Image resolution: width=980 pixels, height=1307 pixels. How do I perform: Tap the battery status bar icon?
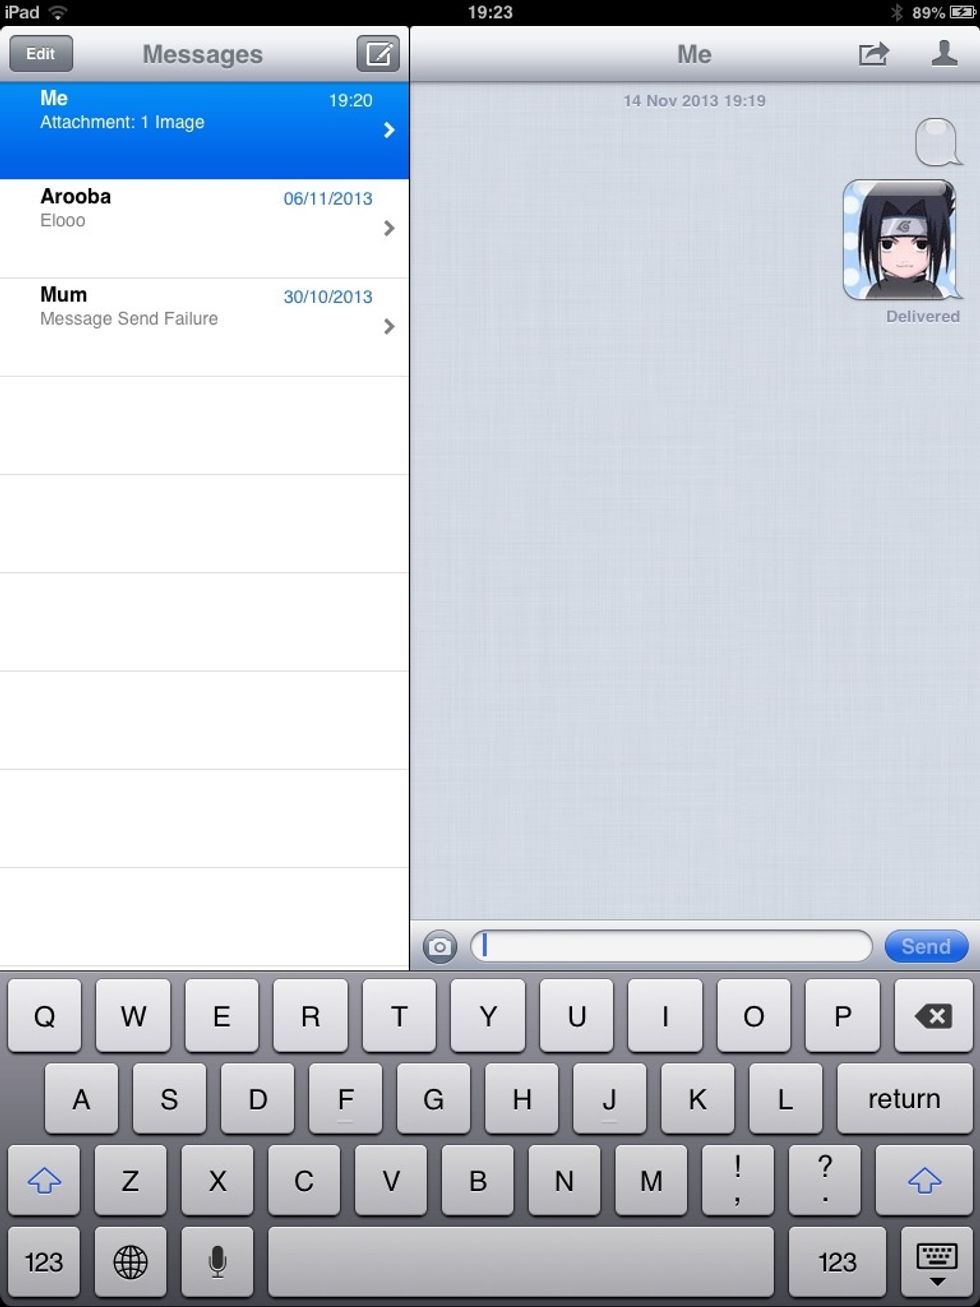click(962, 12)
